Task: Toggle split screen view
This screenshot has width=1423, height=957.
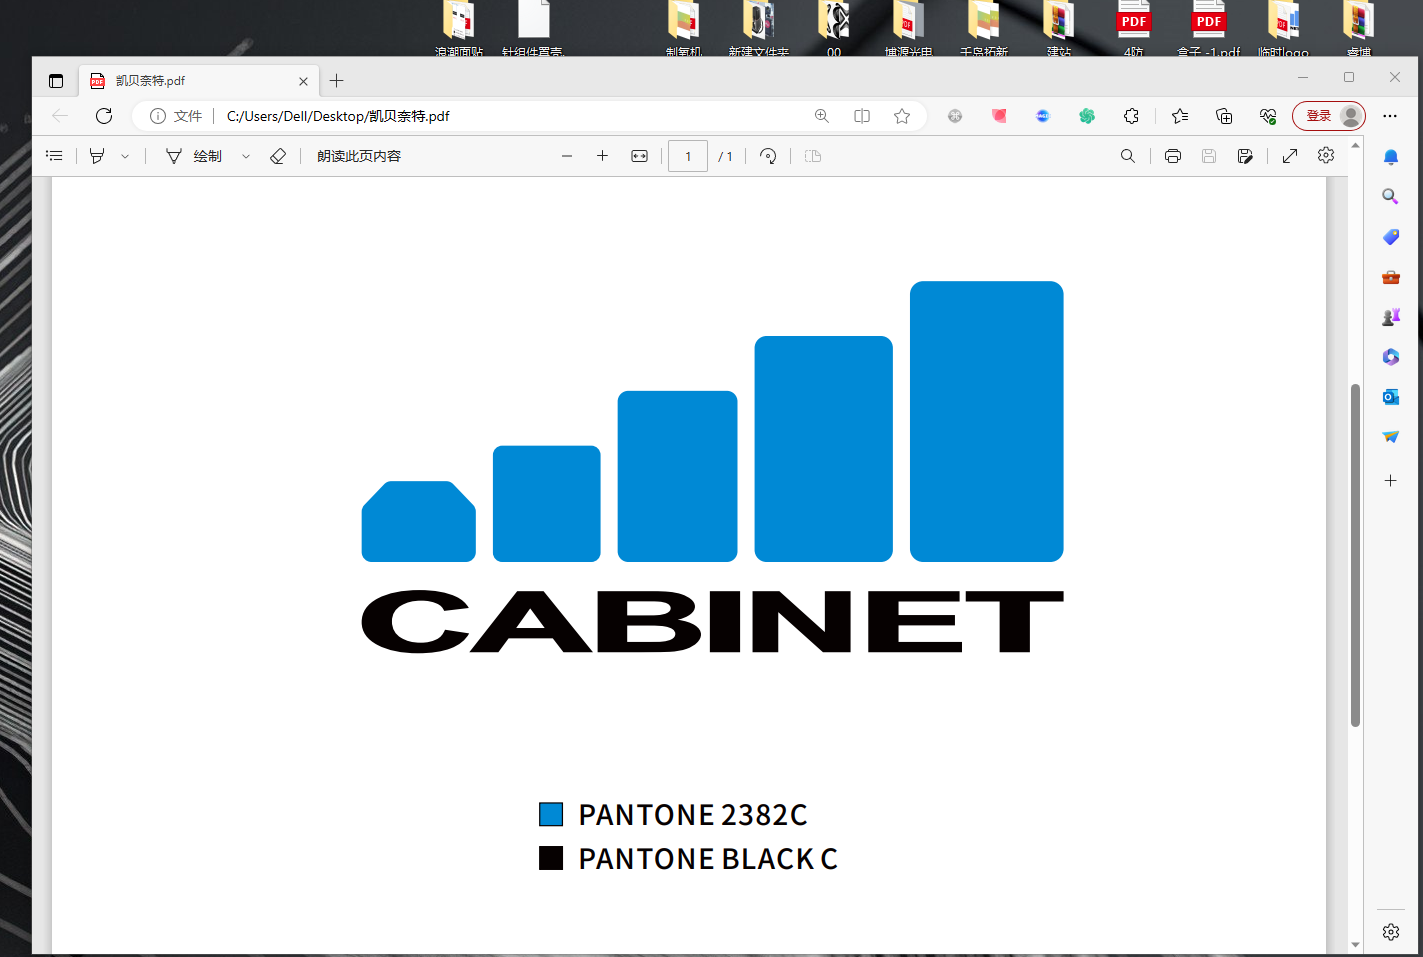Action: click(x=862, y=116)
